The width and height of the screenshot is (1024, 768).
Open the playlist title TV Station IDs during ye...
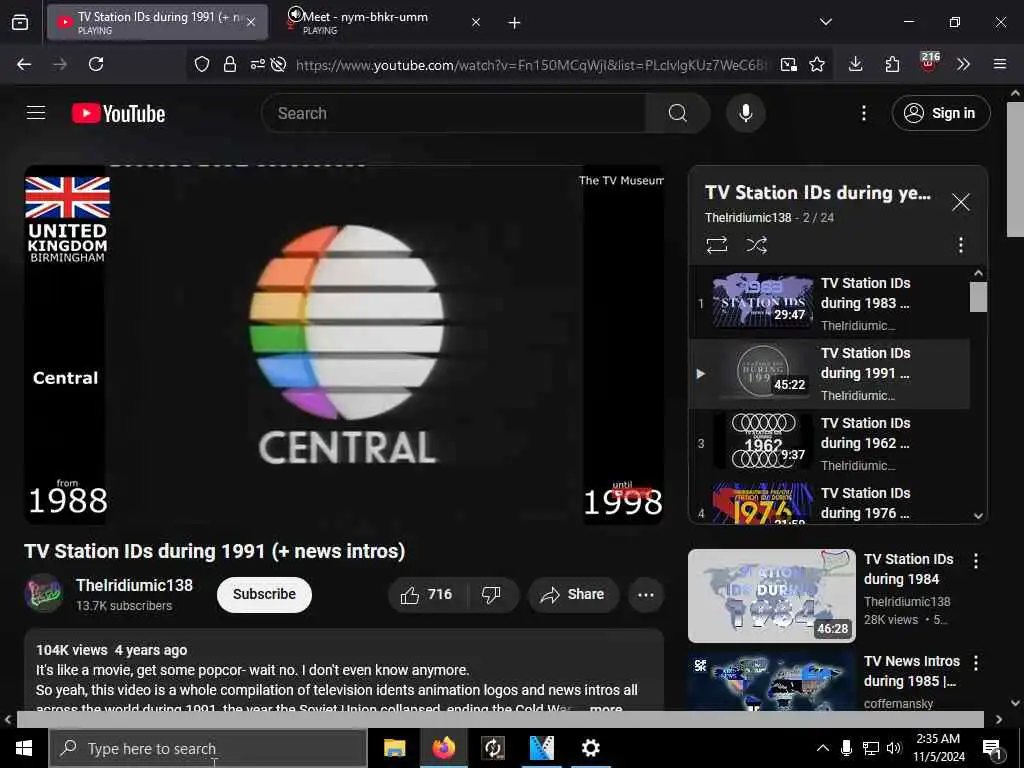(818, 193)
